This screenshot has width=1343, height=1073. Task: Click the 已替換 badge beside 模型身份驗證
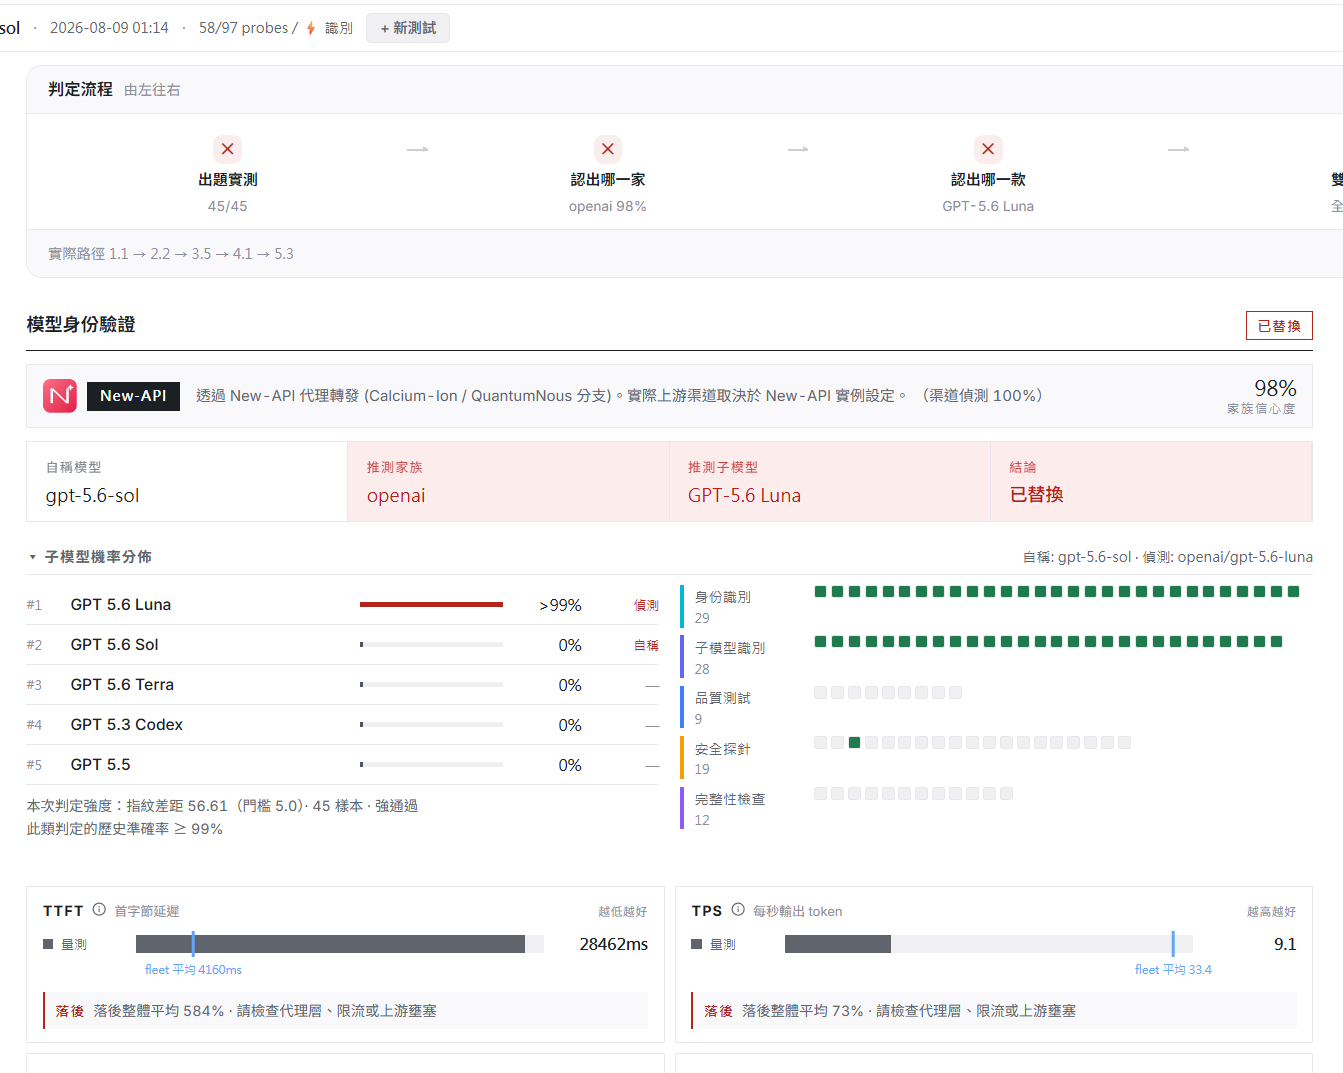[x=1279, y=326]
